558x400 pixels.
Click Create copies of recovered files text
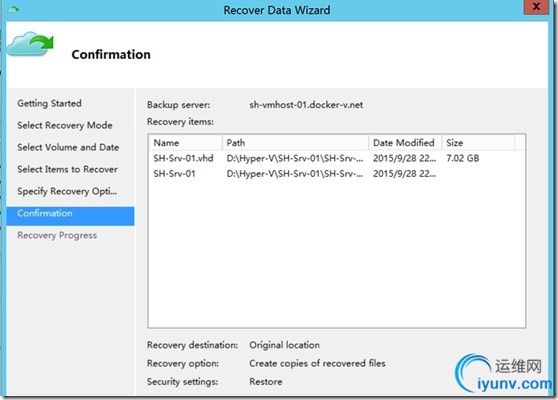(x=317, y=363)
